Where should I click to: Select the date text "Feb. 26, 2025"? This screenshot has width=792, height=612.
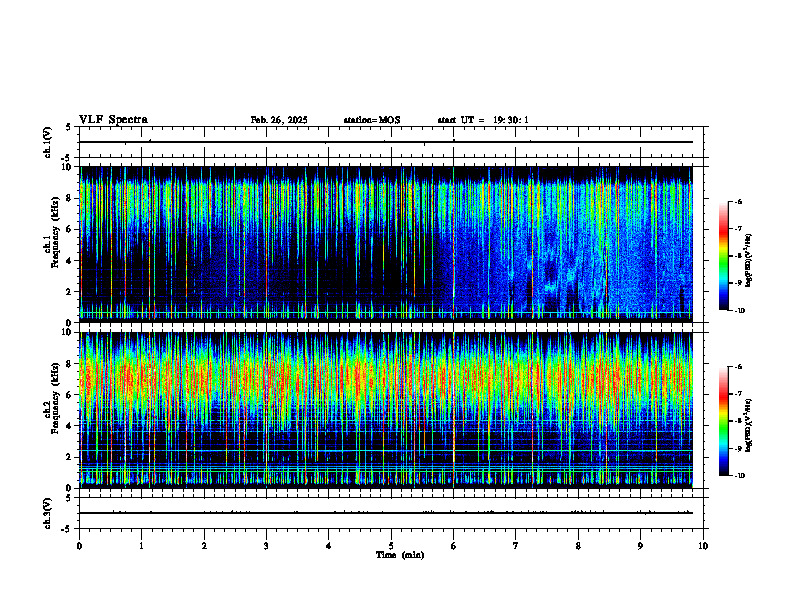pyautogui.click(x=279, y=120)
